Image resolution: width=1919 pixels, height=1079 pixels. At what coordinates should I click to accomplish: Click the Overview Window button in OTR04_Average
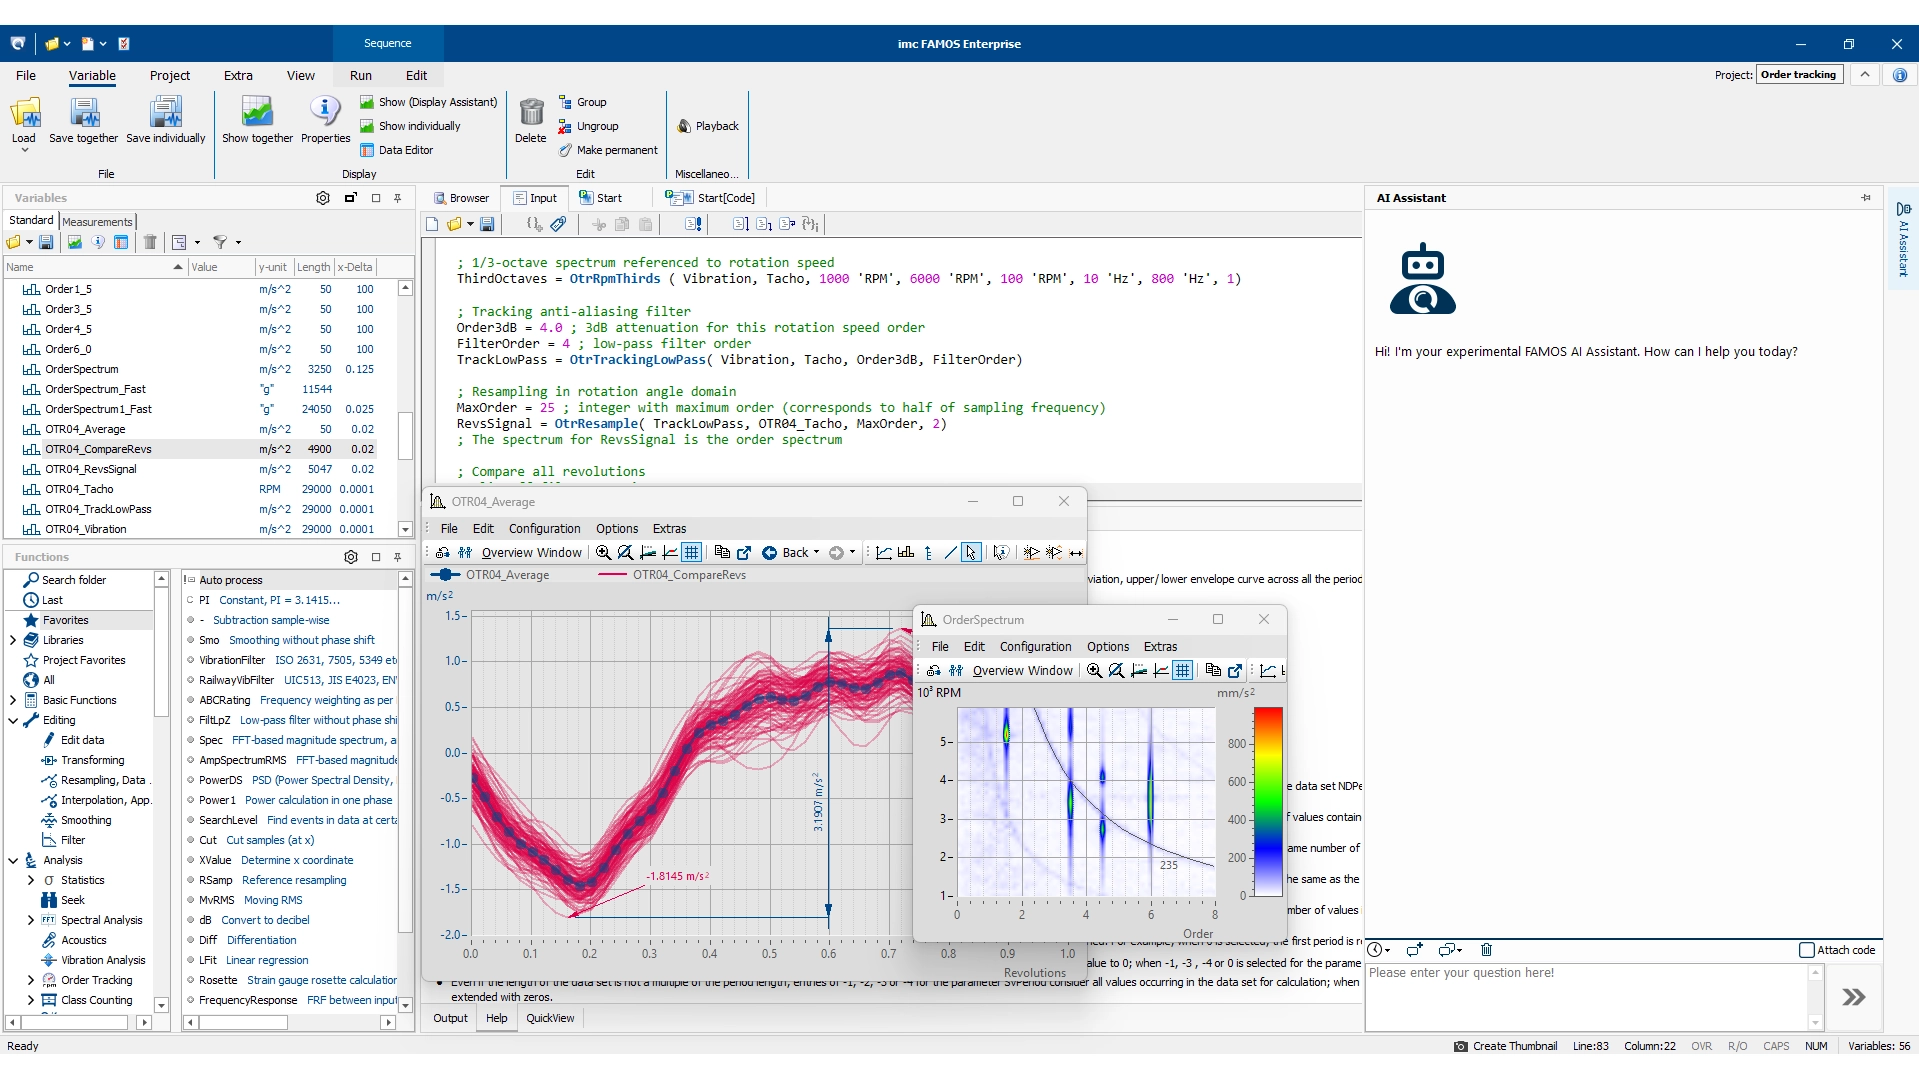(520, 553)
